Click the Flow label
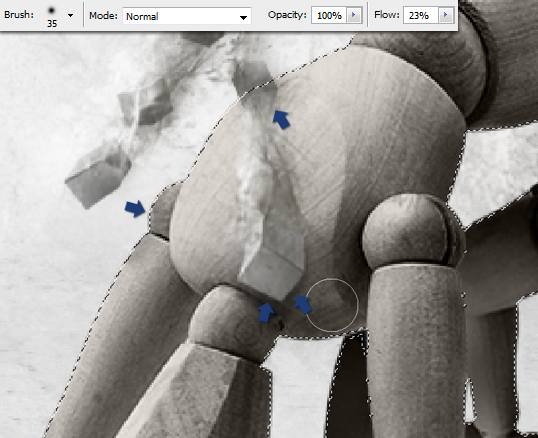Screen dimensions: 538x438 [x=387, y=15]
